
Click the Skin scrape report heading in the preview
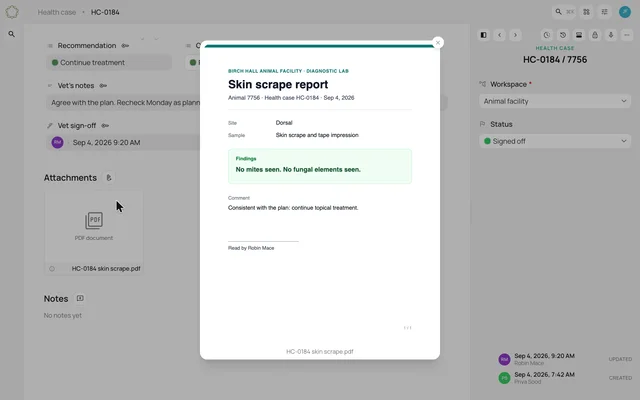(278, 84)
